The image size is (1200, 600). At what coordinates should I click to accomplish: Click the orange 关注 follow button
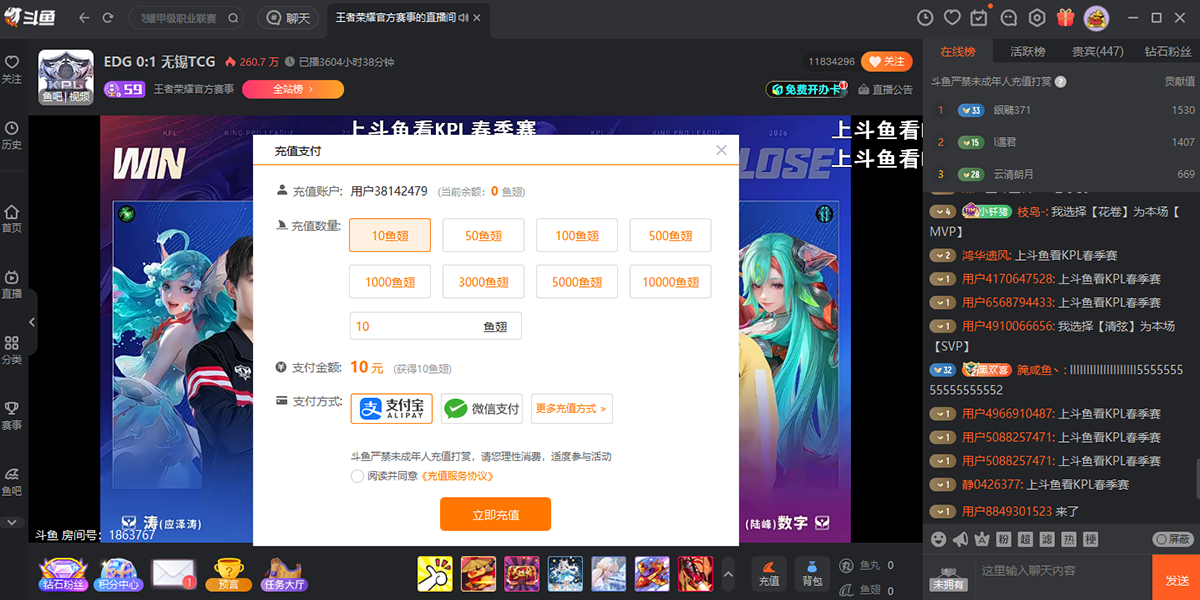click(886, 61)
